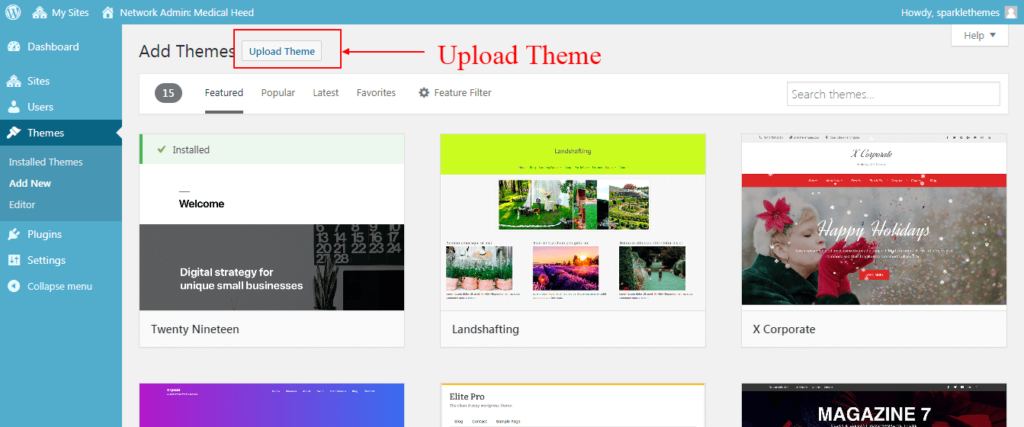1024x427 pixels.
Task: Click the WordPress logo icon
Action: coord(12,13)
